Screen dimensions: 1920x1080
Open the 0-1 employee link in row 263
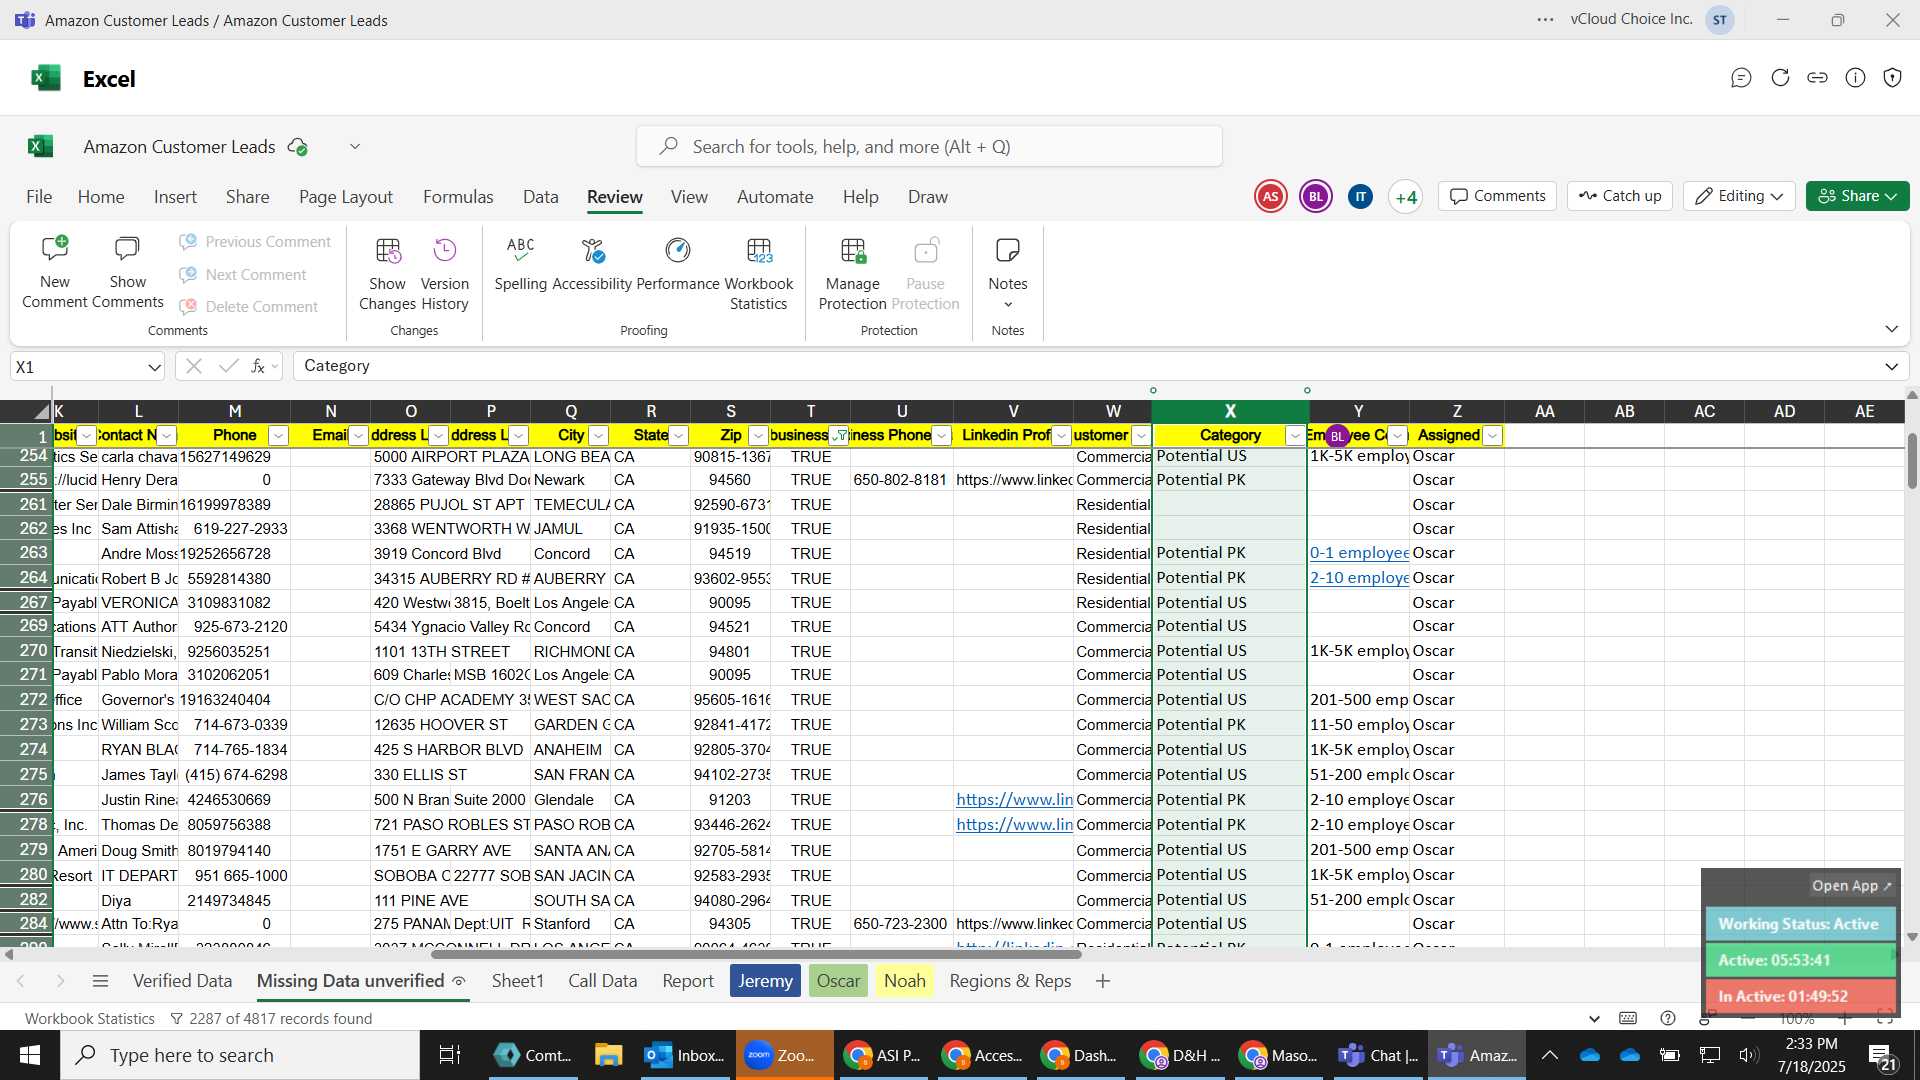tap(1359, 553)
